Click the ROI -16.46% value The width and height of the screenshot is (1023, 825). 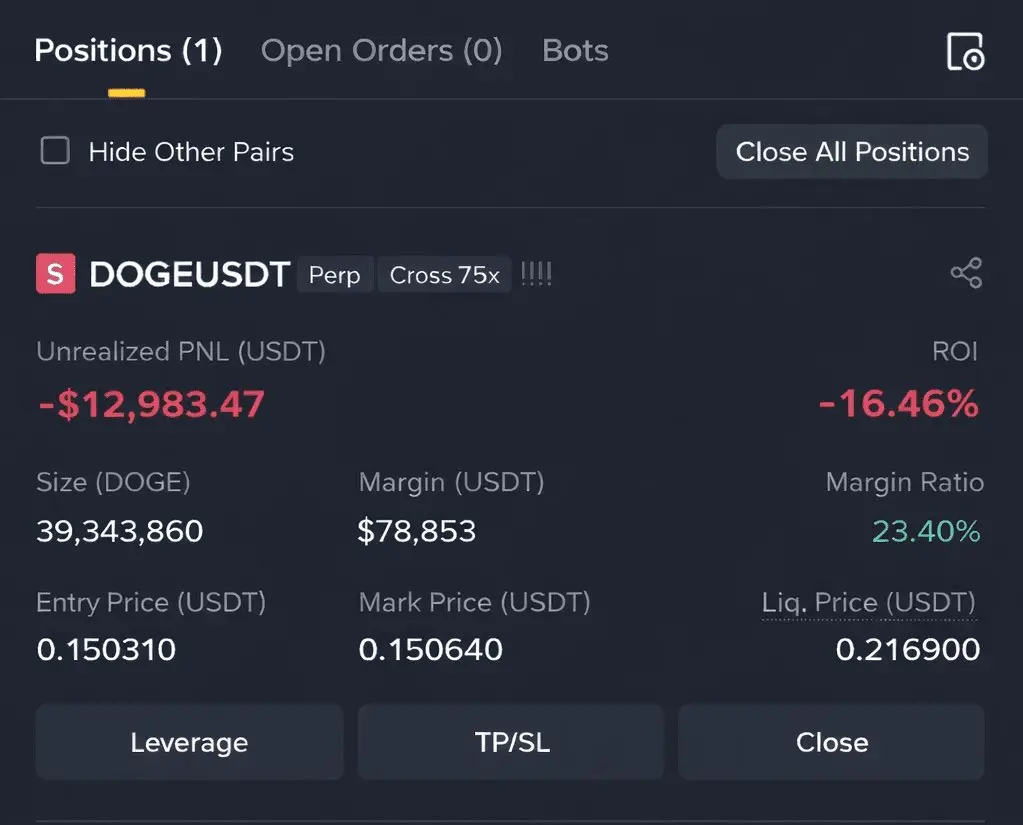pyautogui.click(x=898, y=404)
